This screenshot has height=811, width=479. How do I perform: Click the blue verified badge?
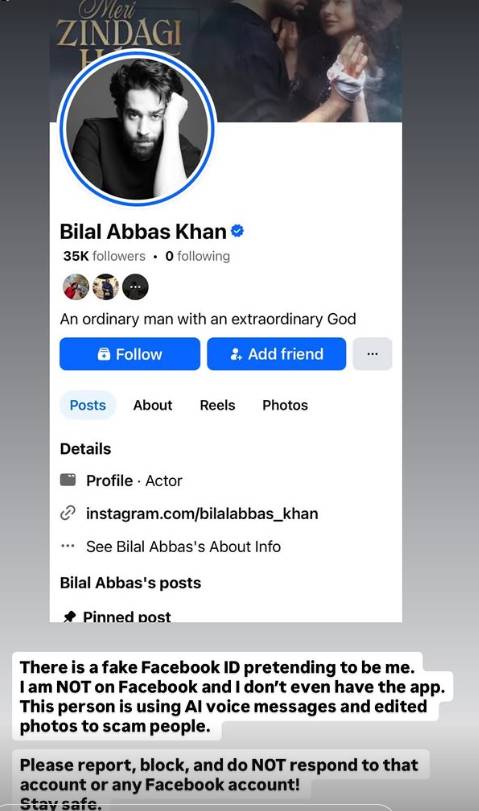(237, 231)
